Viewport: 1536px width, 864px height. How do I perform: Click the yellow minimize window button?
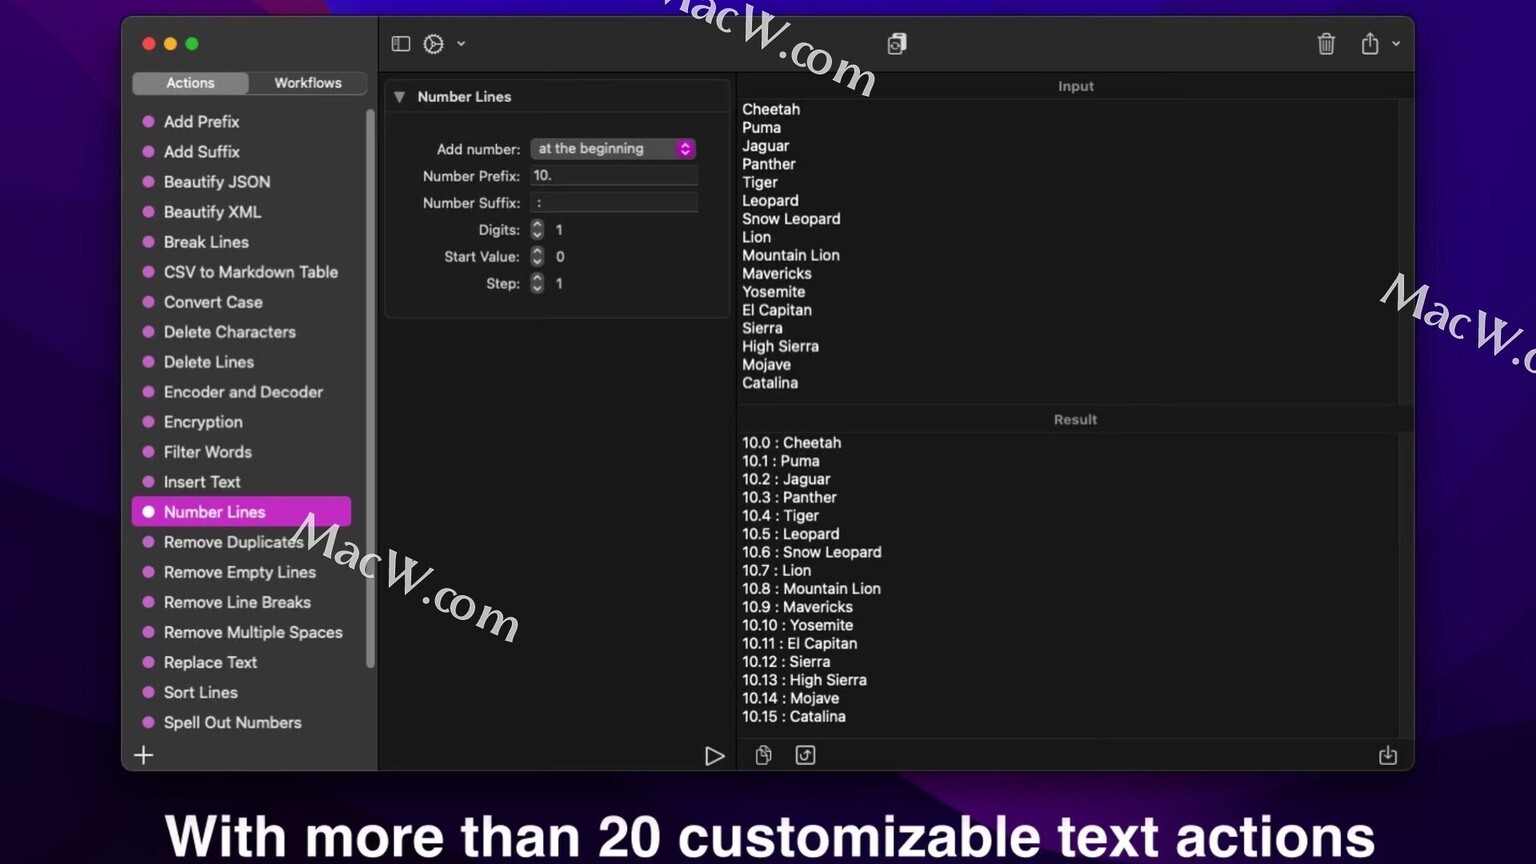(x=170, y=44)
